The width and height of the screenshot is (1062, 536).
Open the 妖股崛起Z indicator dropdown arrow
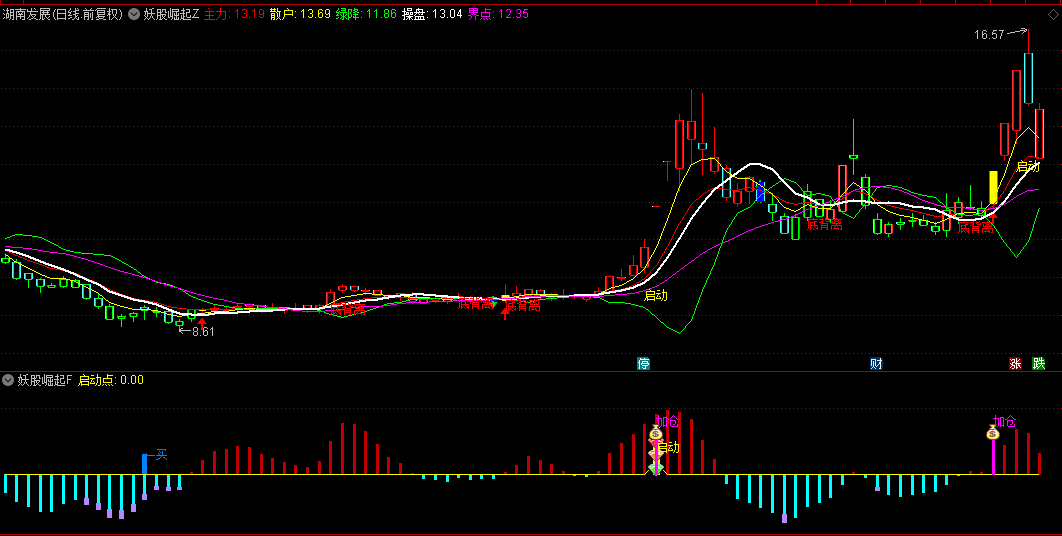134,14
